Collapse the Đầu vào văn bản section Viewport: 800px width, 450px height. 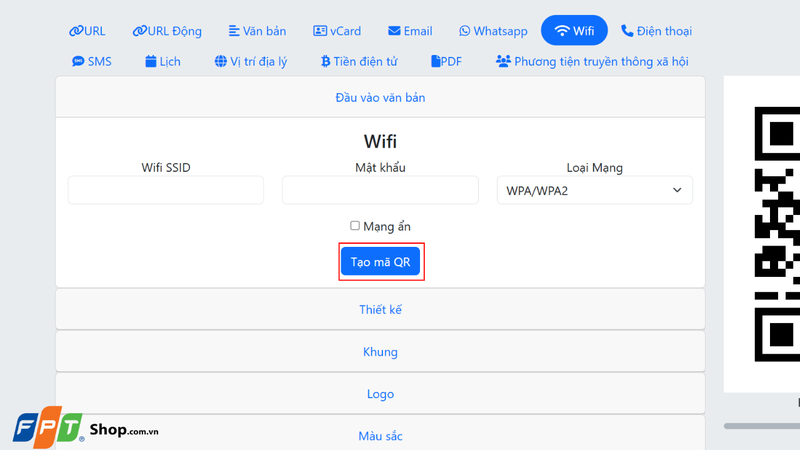coord(380,97)
